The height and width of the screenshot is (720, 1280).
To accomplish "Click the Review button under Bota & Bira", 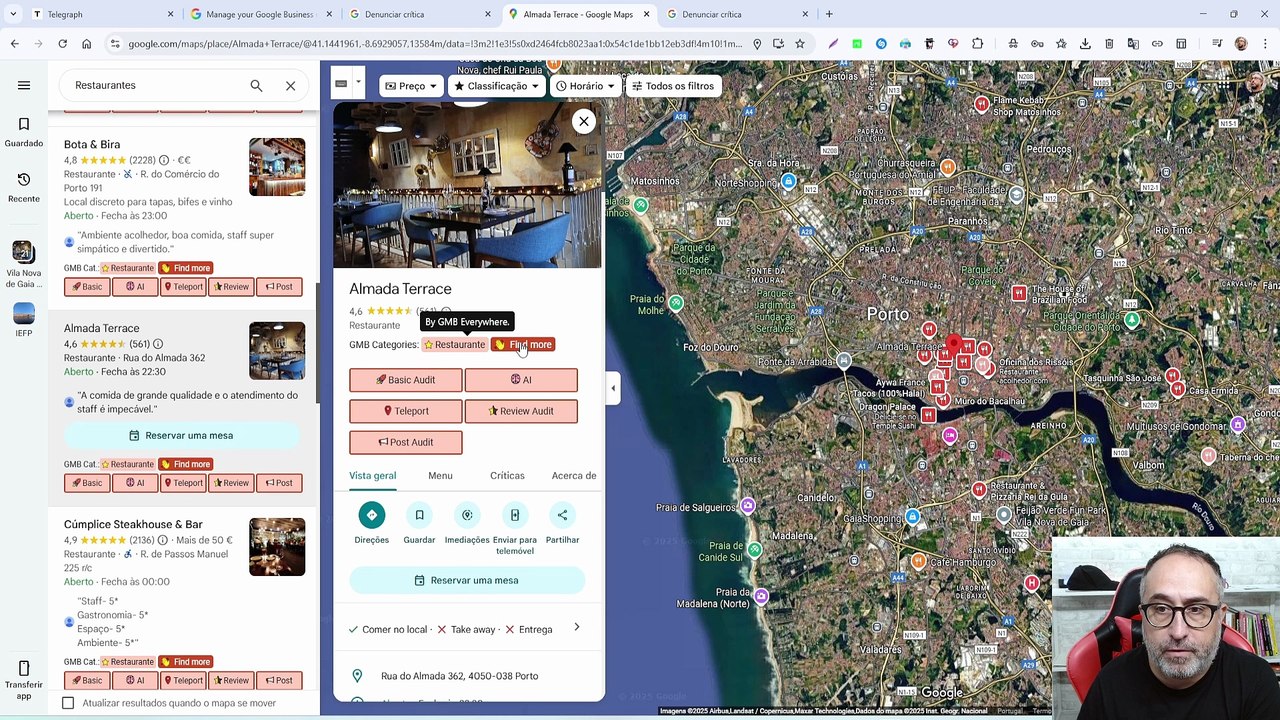I will tap(231, 287).
